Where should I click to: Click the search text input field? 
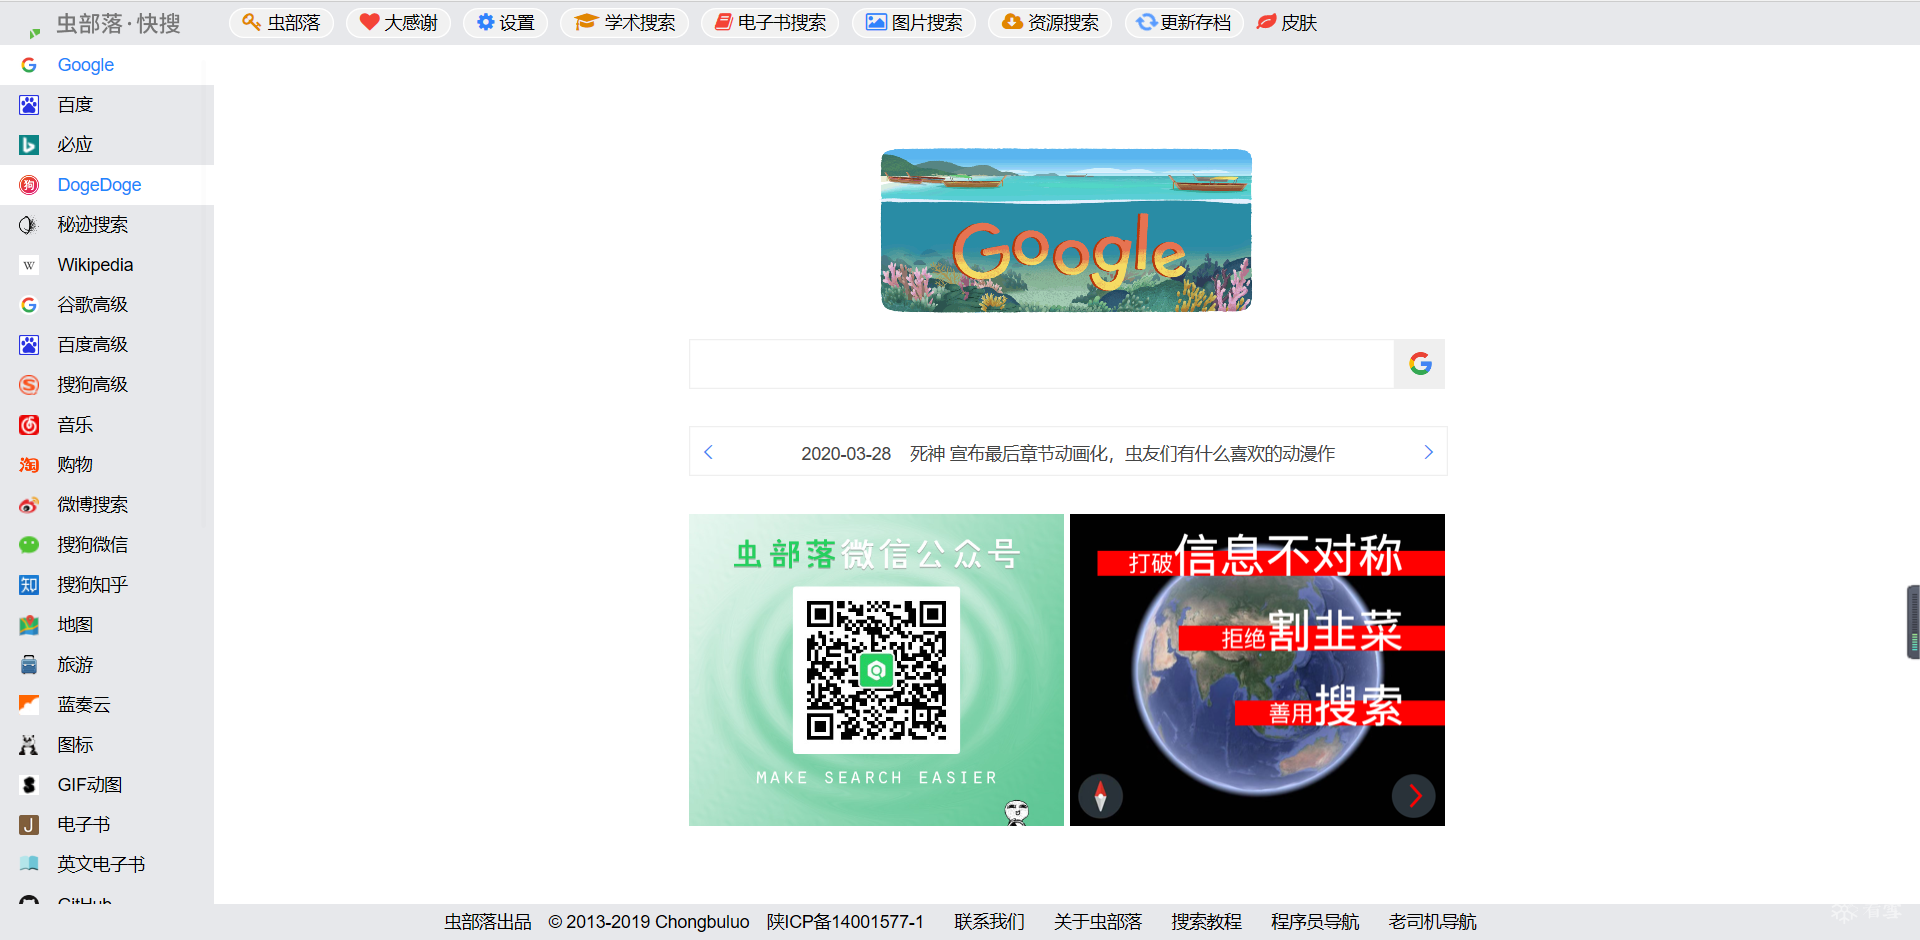(x=1041, y=364)
